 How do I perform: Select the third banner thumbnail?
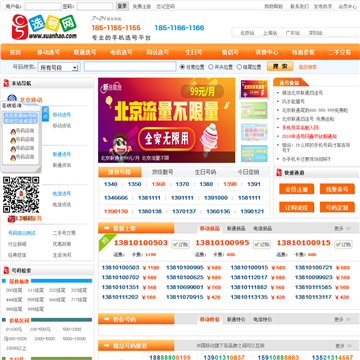(x=254, y=132)
